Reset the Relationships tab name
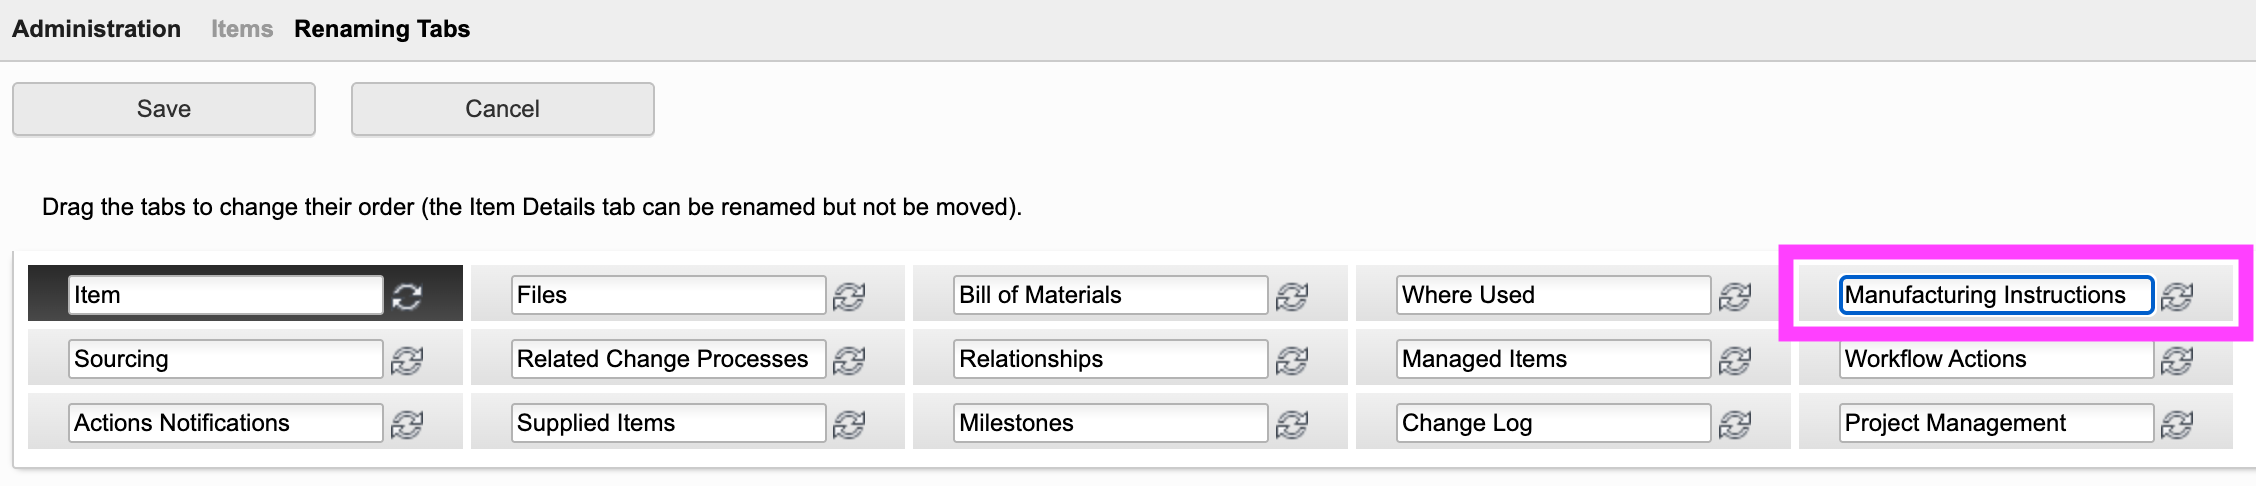2256x486 pixels. pos(1292,360)
